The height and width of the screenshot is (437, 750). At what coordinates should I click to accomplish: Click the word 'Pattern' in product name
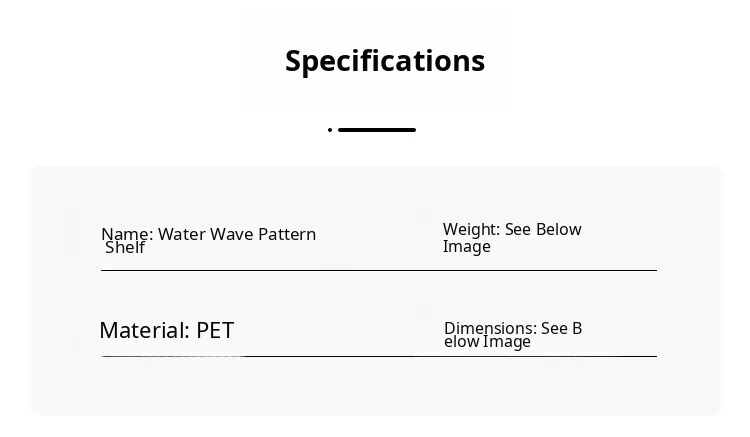pyautogui.click(x=287, y=234)
